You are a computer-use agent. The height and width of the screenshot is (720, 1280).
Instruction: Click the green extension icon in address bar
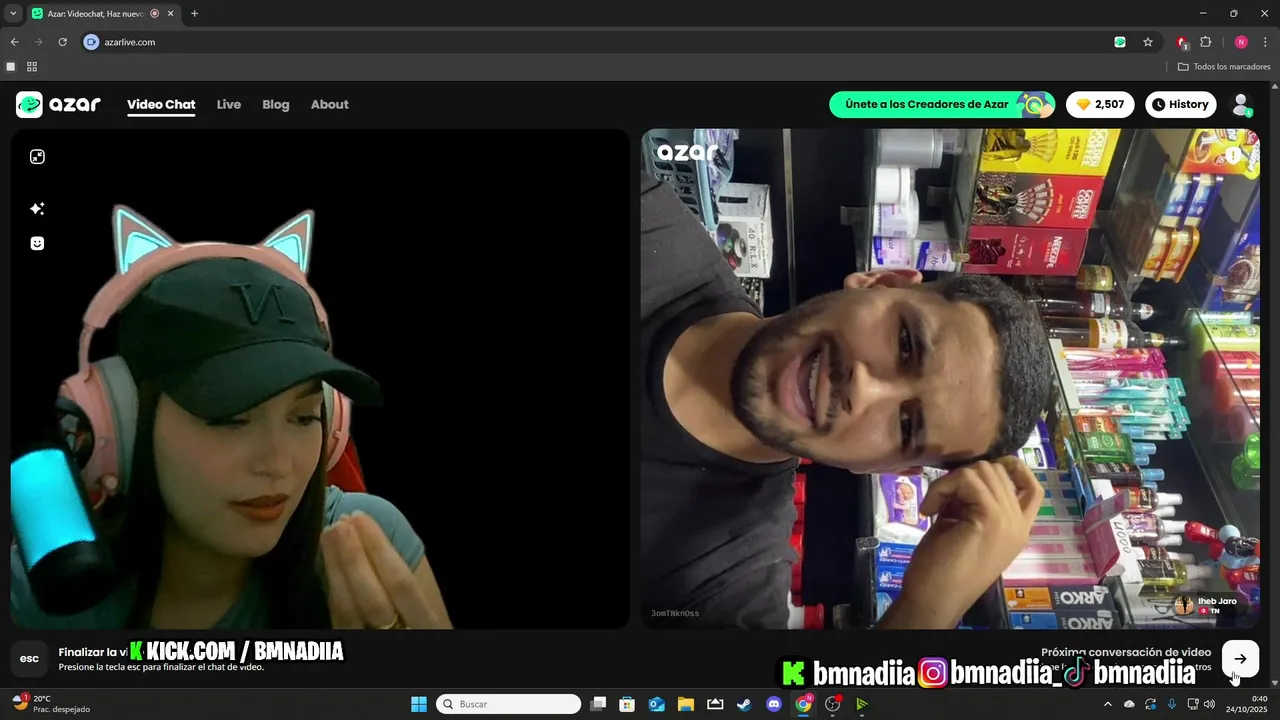1120,42
